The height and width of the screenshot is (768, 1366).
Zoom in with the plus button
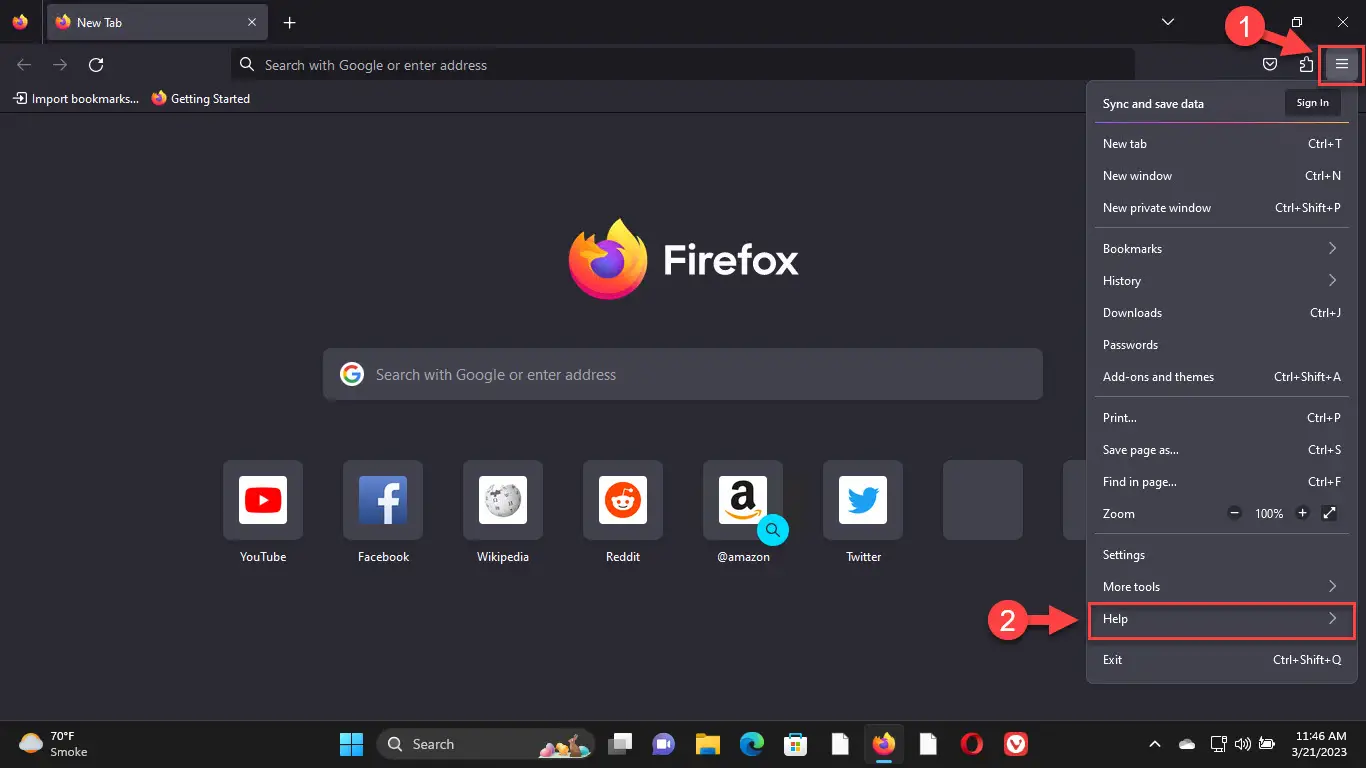(x=1302, y=513)
